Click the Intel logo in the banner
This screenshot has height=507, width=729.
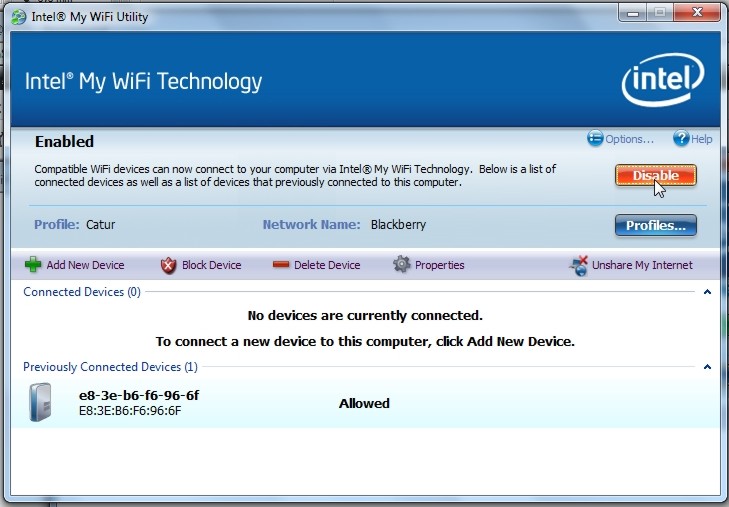663,79
